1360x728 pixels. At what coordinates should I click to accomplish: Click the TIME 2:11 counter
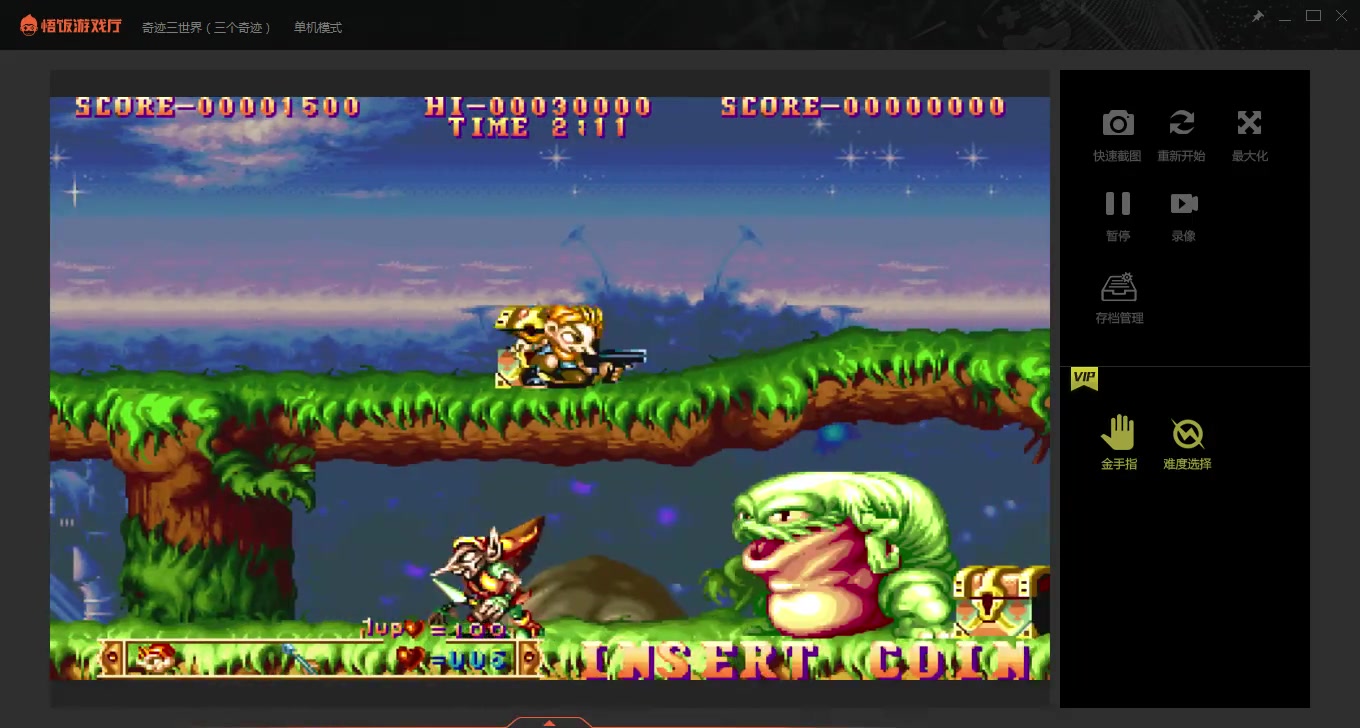coord(538,128)
